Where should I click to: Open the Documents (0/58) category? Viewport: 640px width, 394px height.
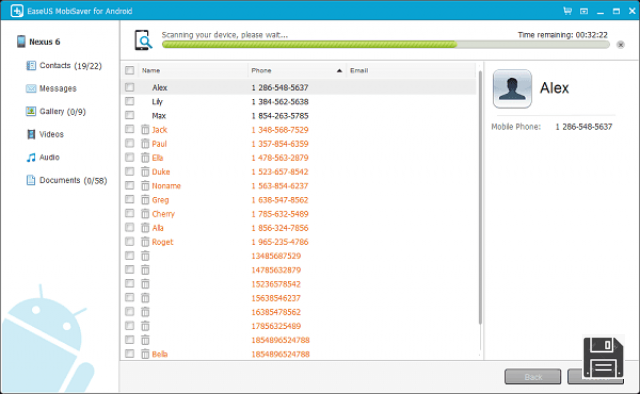coord(67,180)
